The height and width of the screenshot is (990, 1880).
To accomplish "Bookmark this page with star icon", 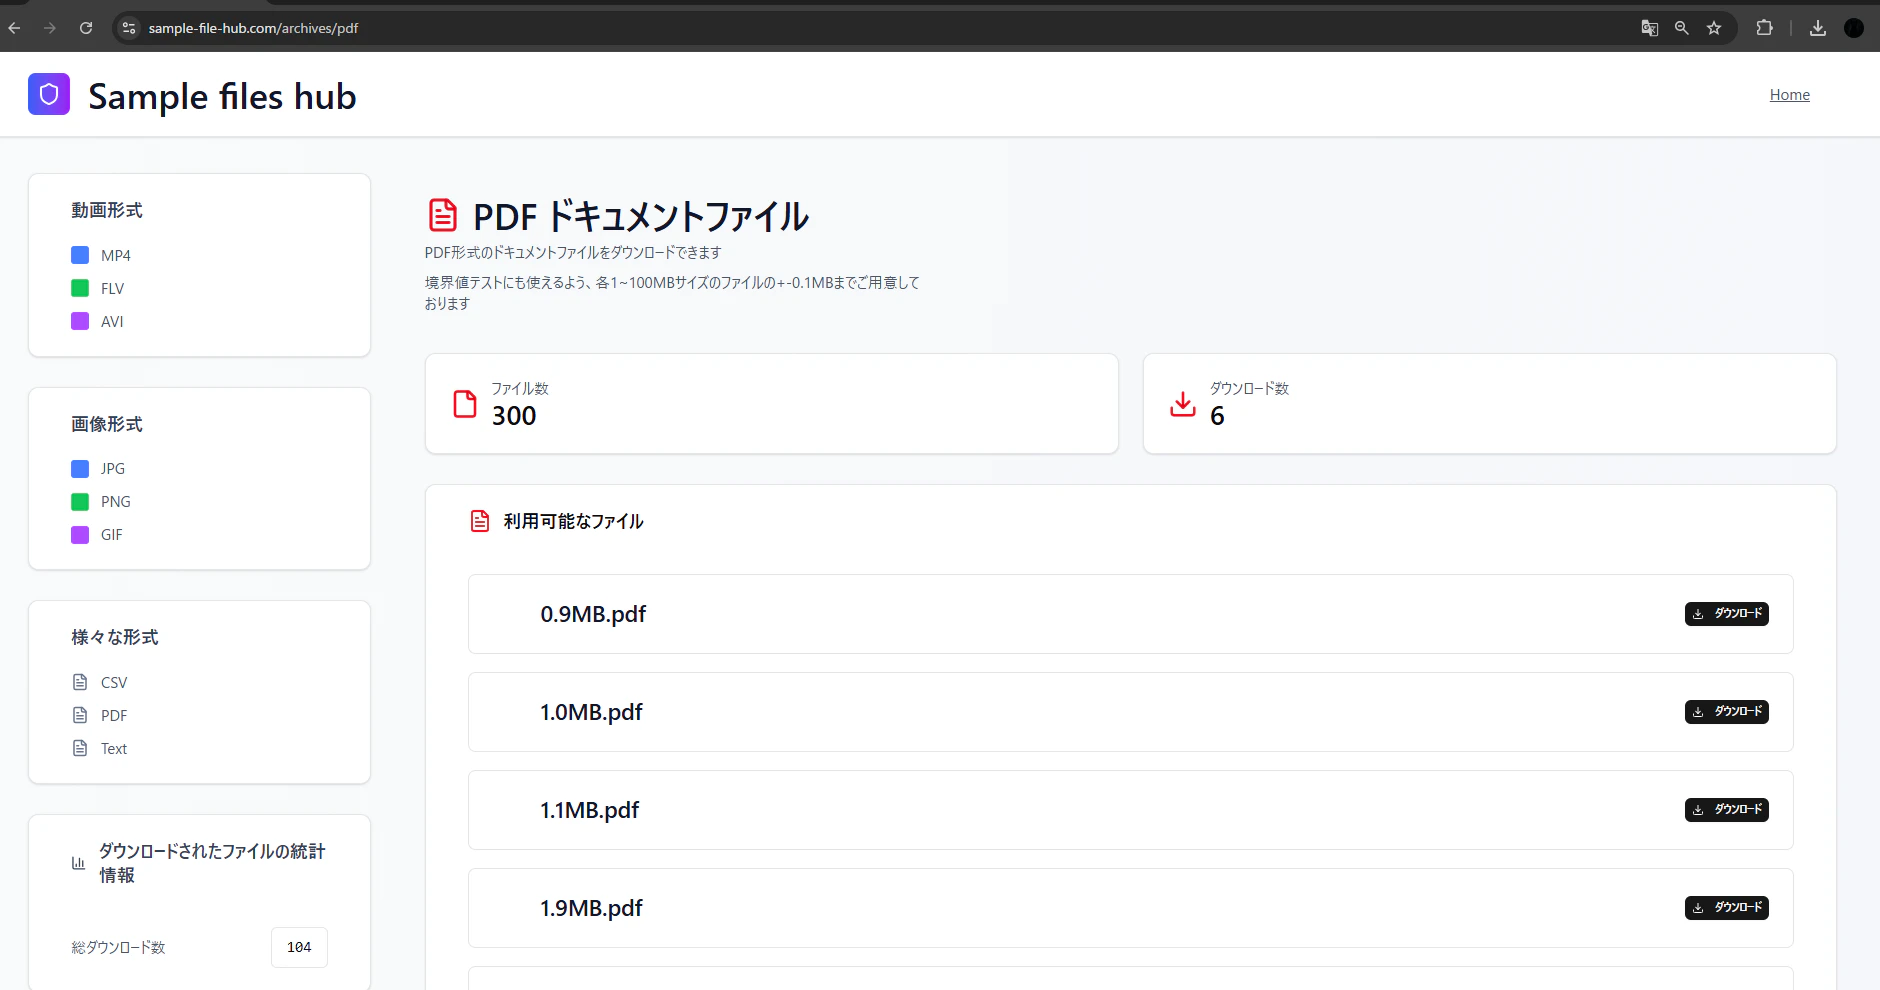I will tap(1714, 28).
